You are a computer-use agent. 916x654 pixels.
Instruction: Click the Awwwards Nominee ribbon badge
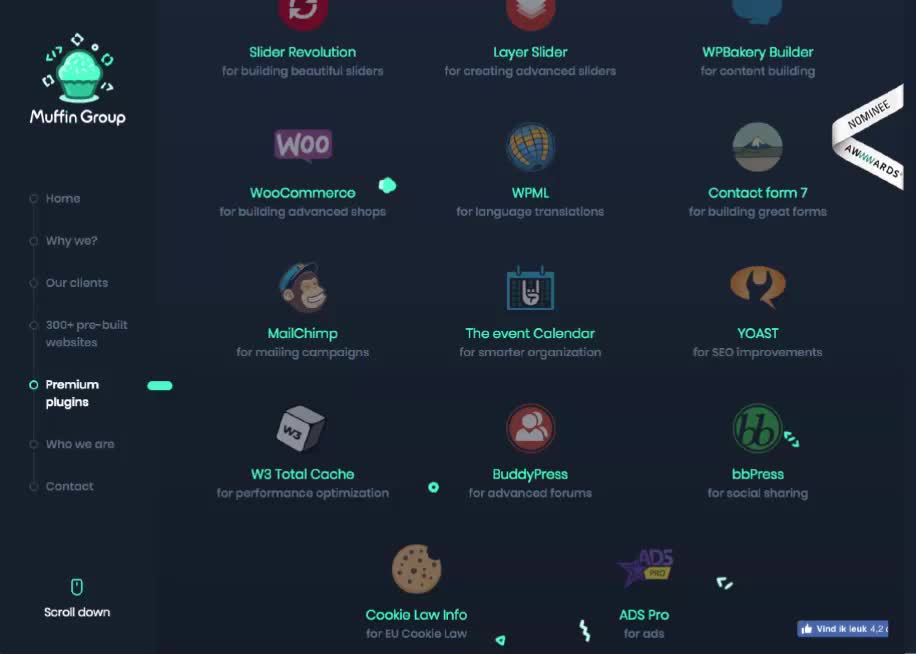pos(868,137)
